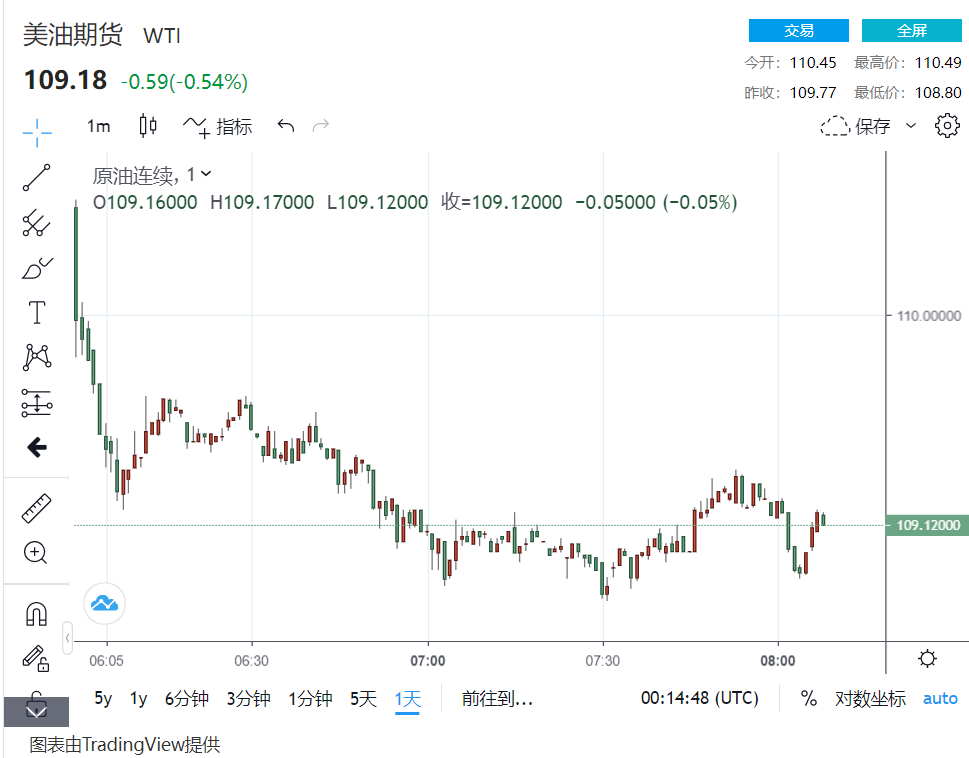Toggle percent scale mode

click(808, 699)
